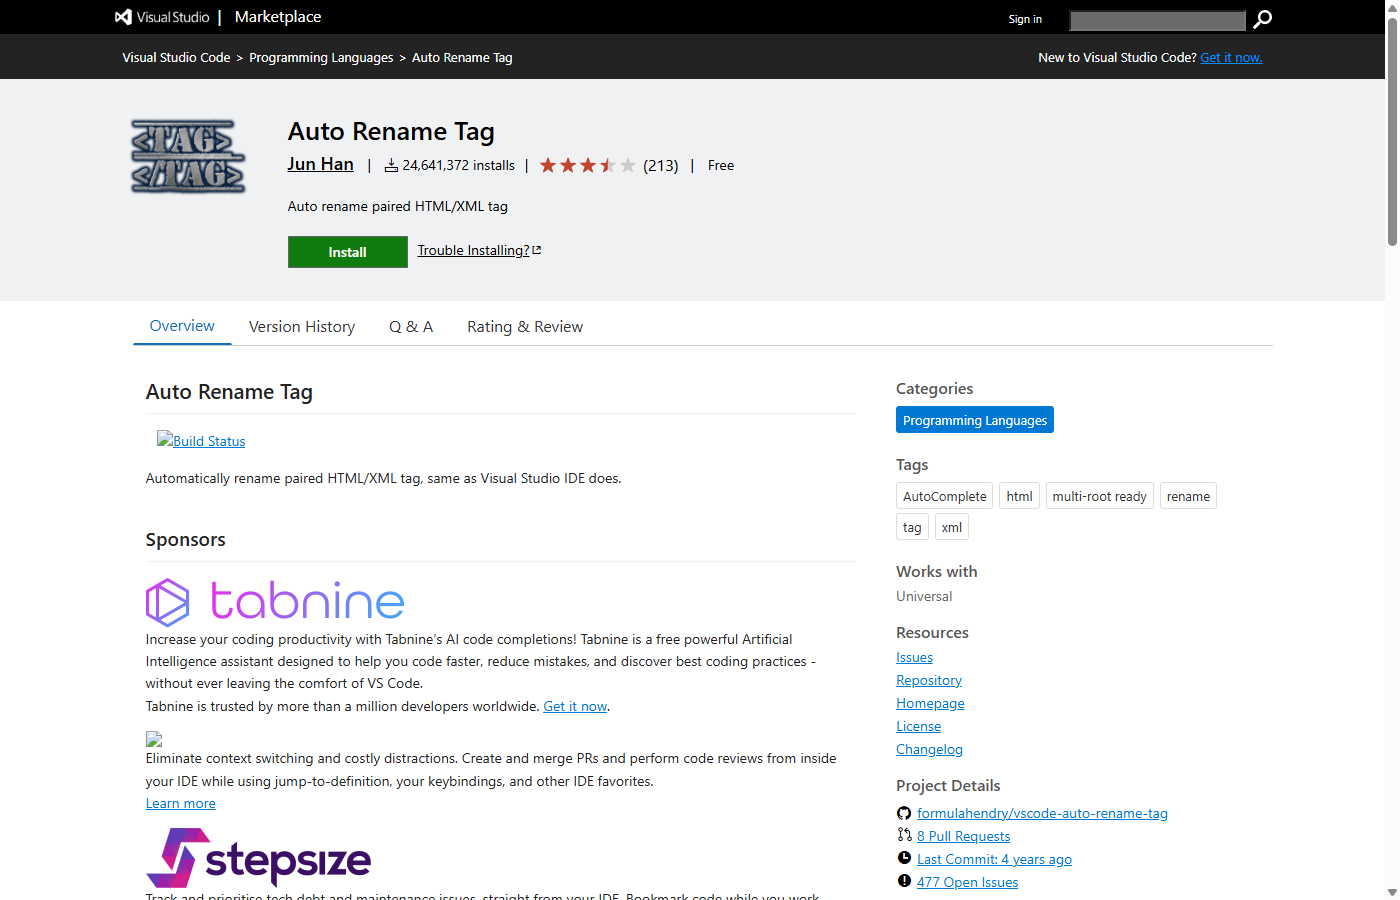Open the Q & A tab
The width and height of the screenshot is (1400, 900).
[x=411, y=326]
